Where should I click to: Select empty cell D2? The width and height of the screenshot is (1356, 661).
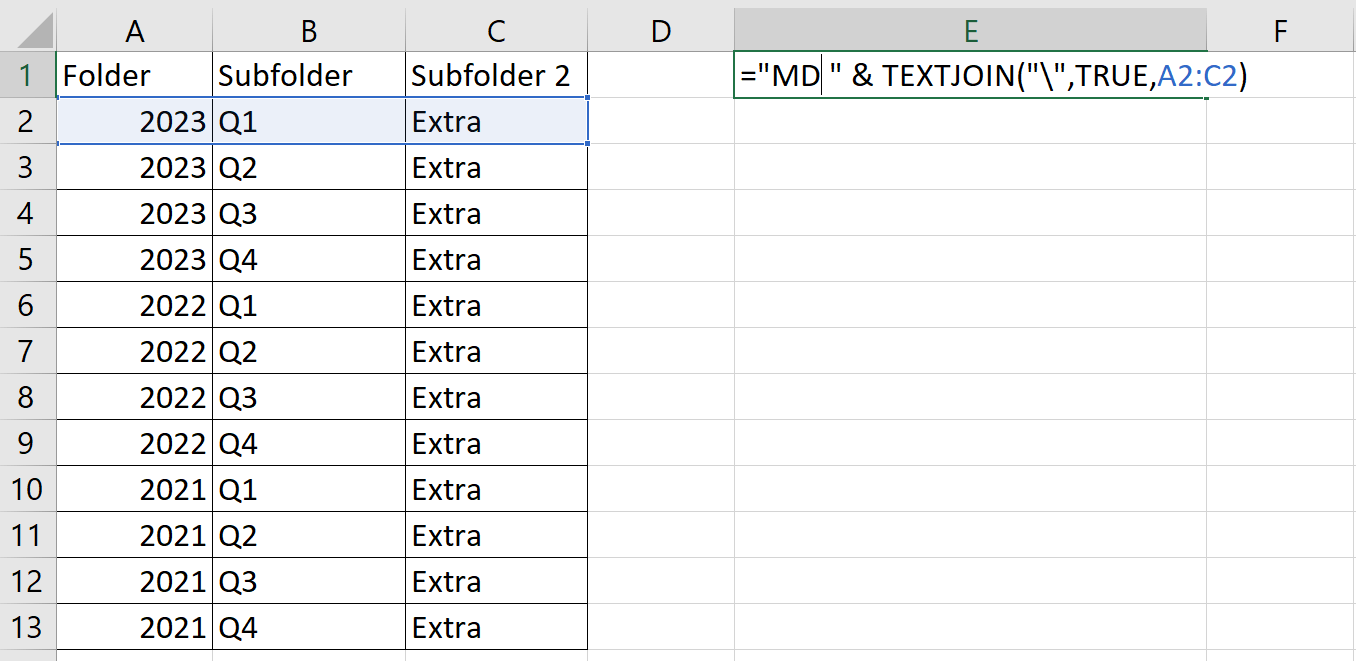point(660,120)
